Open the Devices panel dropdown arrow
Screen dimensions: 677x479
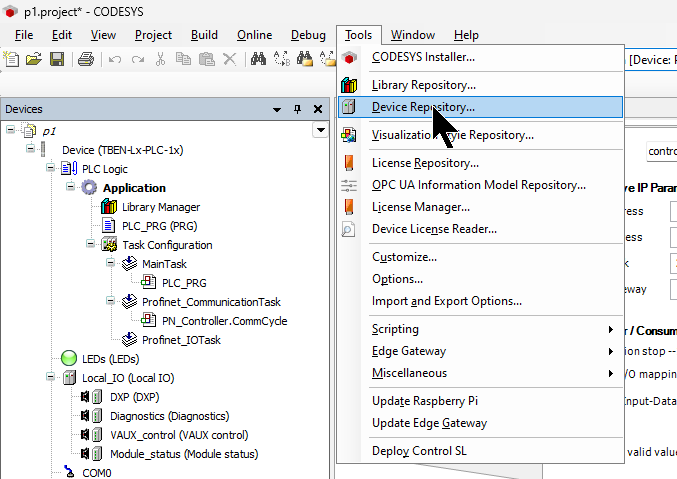click(277, 110)
